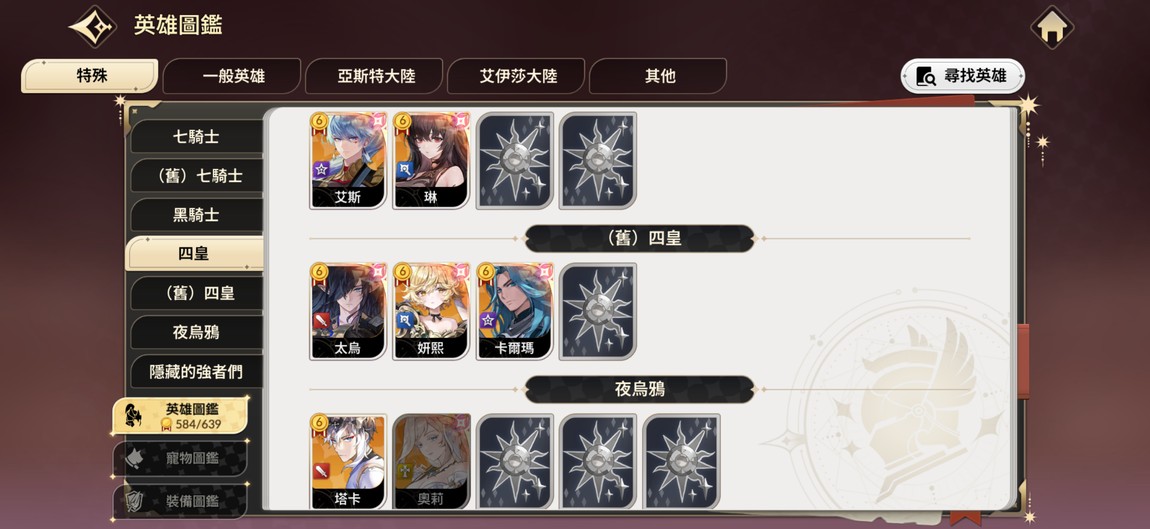The height and width of the screenshot is (529, 1150).
Task: Open the 尋找英雄 hero search
Action: click(962, 76)
